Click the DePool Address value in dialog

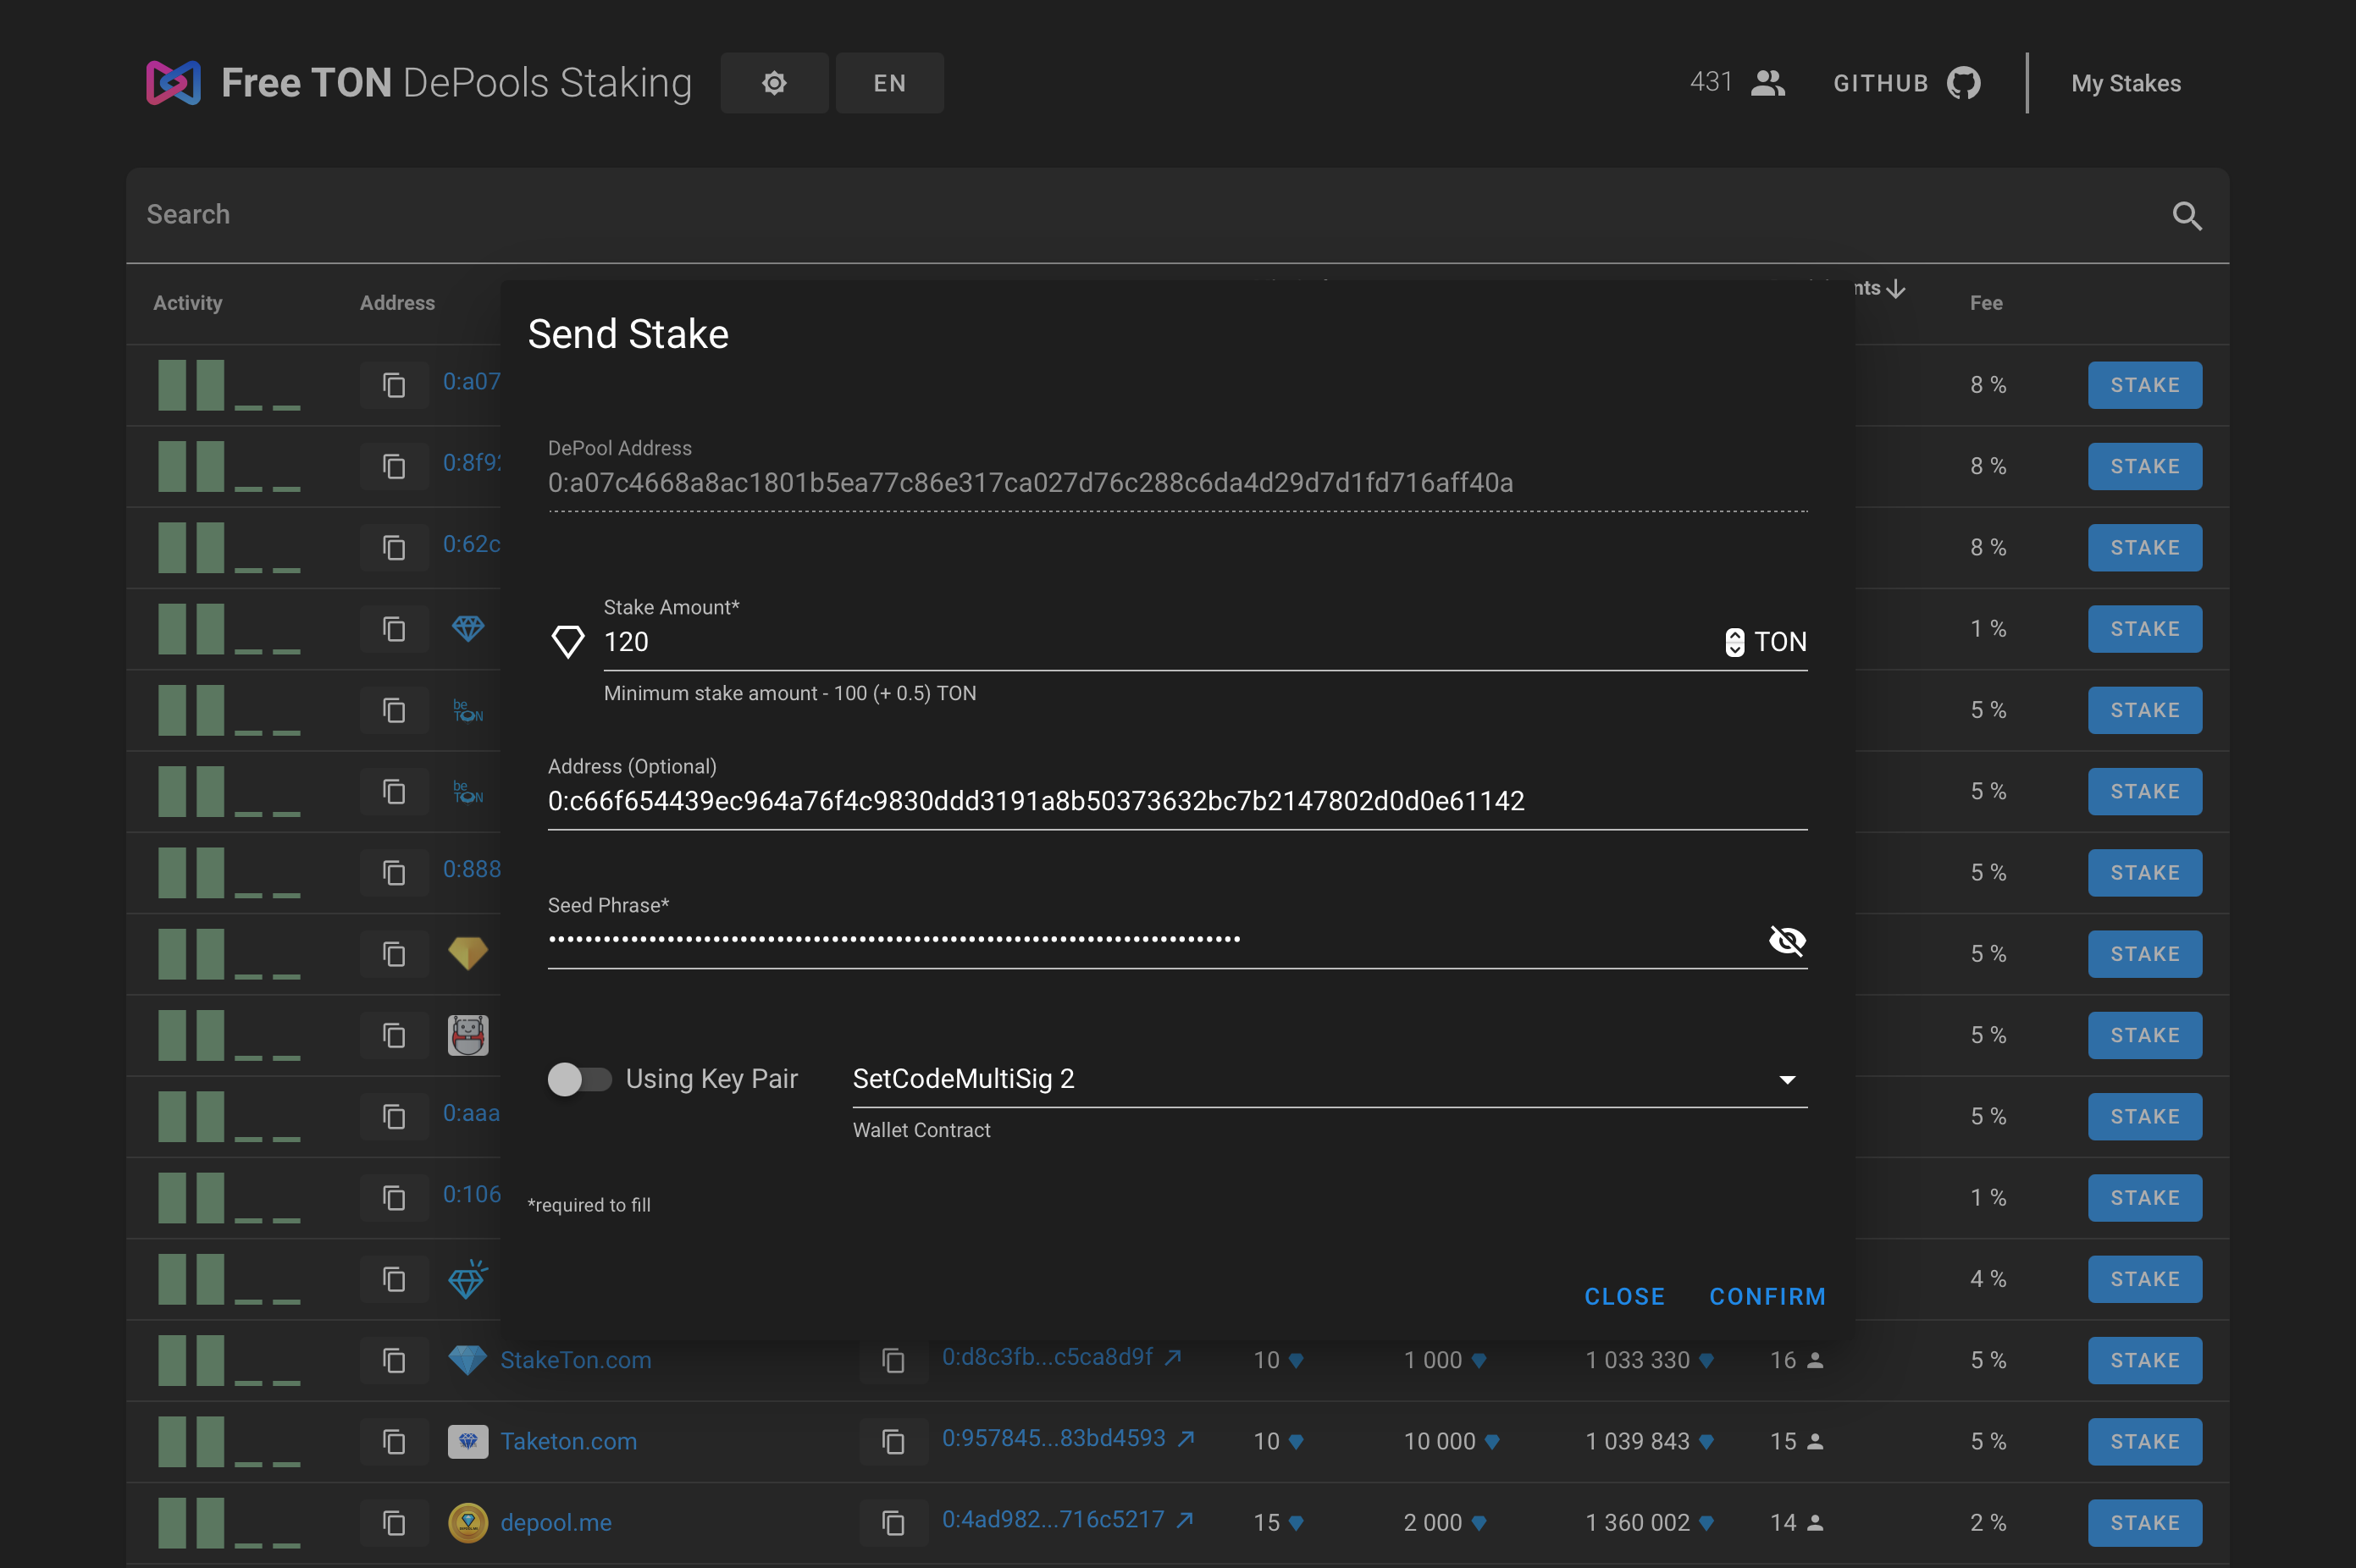click(x=1030, y=483)
